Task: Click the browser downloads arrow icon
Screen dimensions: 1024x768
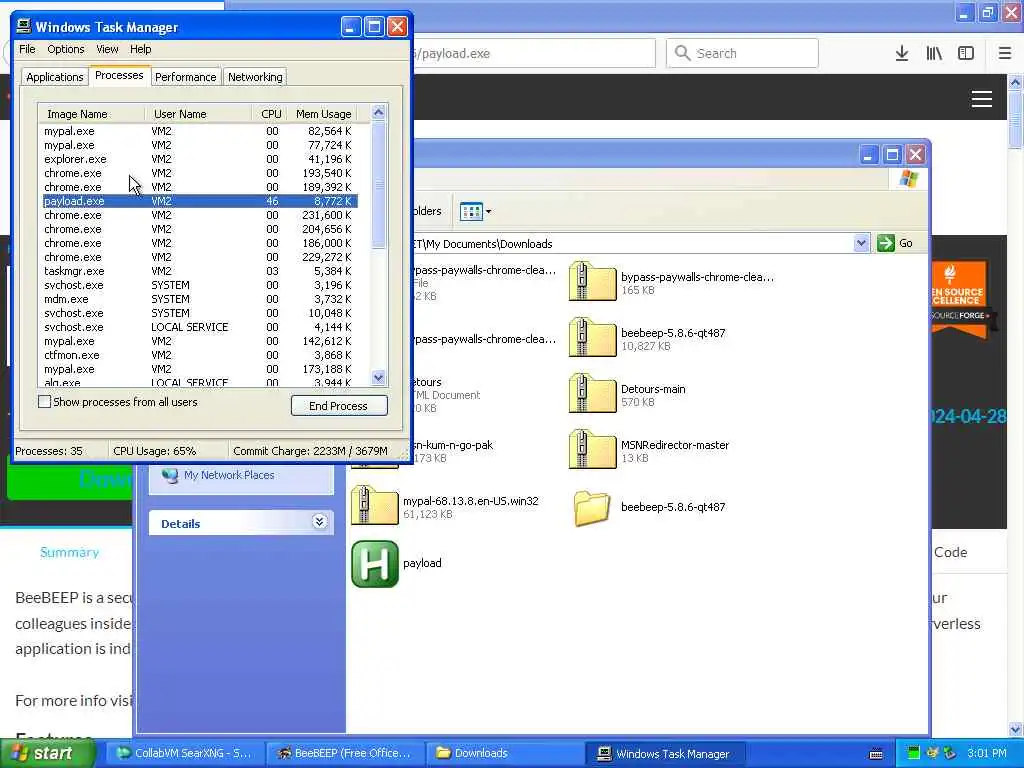Action: 902,54
